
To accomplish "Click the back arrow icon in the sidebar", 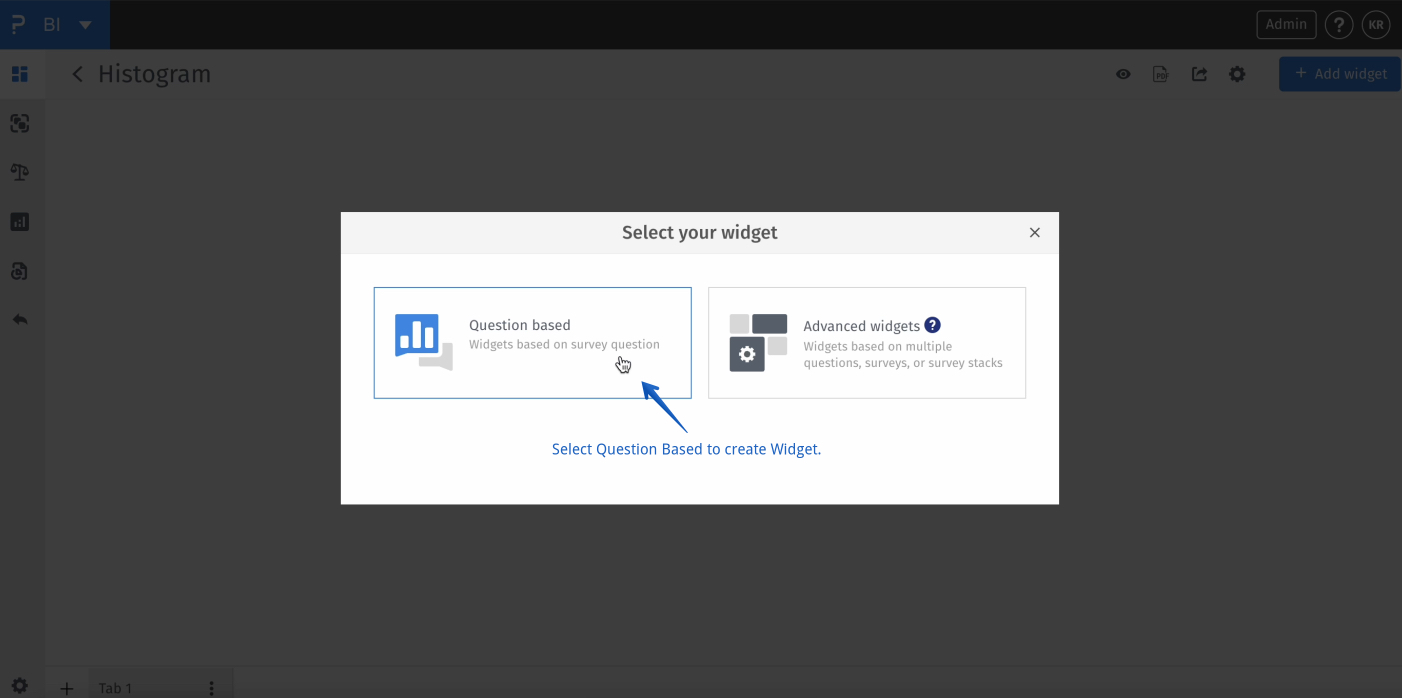I will [20, 319].
